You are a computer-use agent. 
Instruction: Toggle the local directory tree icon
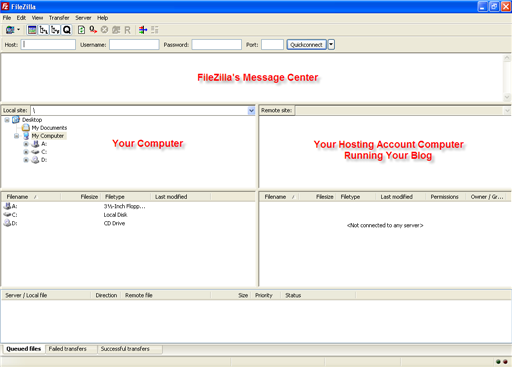tap(44, 30)
